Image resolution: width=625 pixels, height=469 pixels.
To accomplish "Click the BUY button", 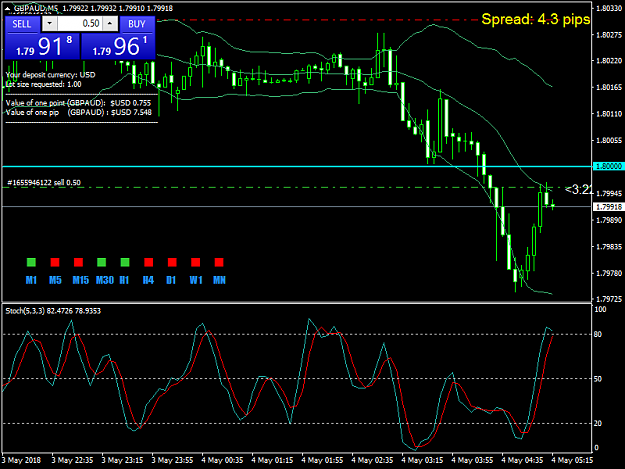I will (x=137, y=24).
